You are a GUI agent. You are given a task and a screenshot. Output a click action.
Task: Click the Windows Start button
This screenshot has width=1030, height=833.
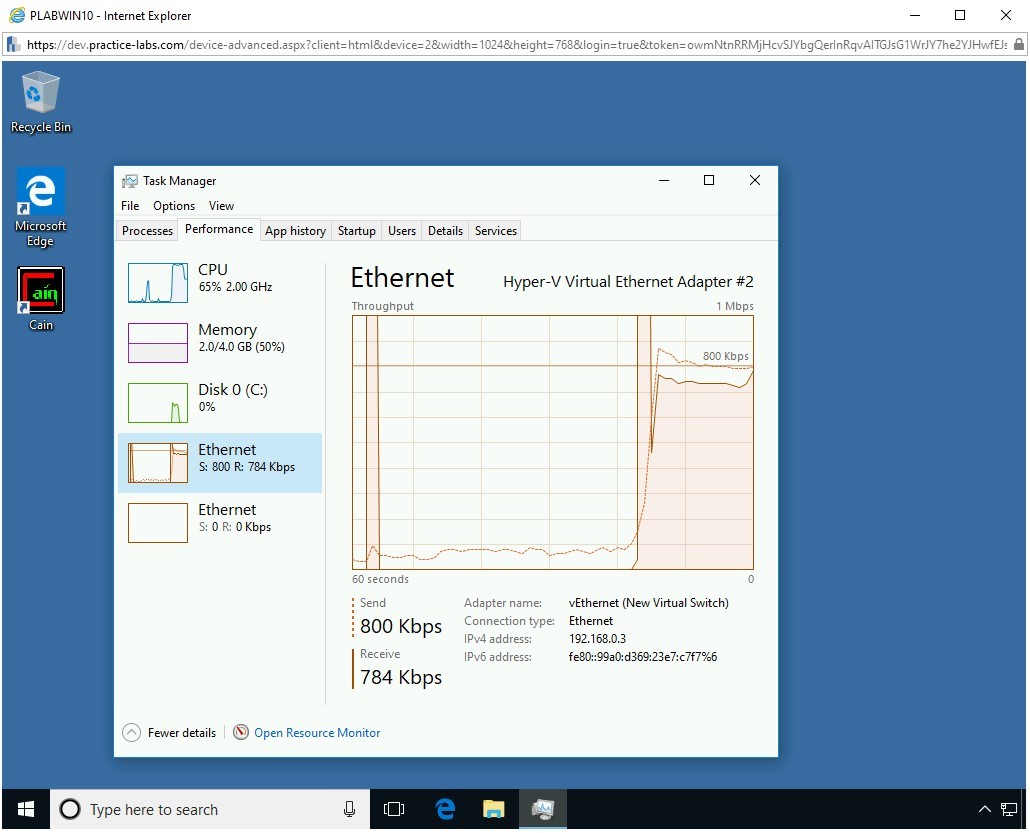click(25, 809)
